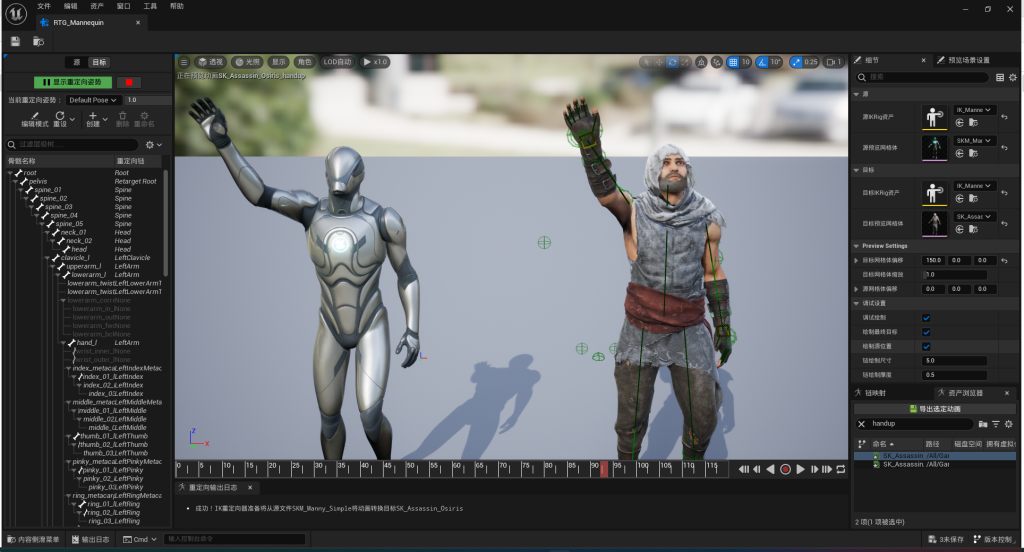Toggle the 调试绘制 checkbox
The image size is (1024, 552).
(926, 317)
